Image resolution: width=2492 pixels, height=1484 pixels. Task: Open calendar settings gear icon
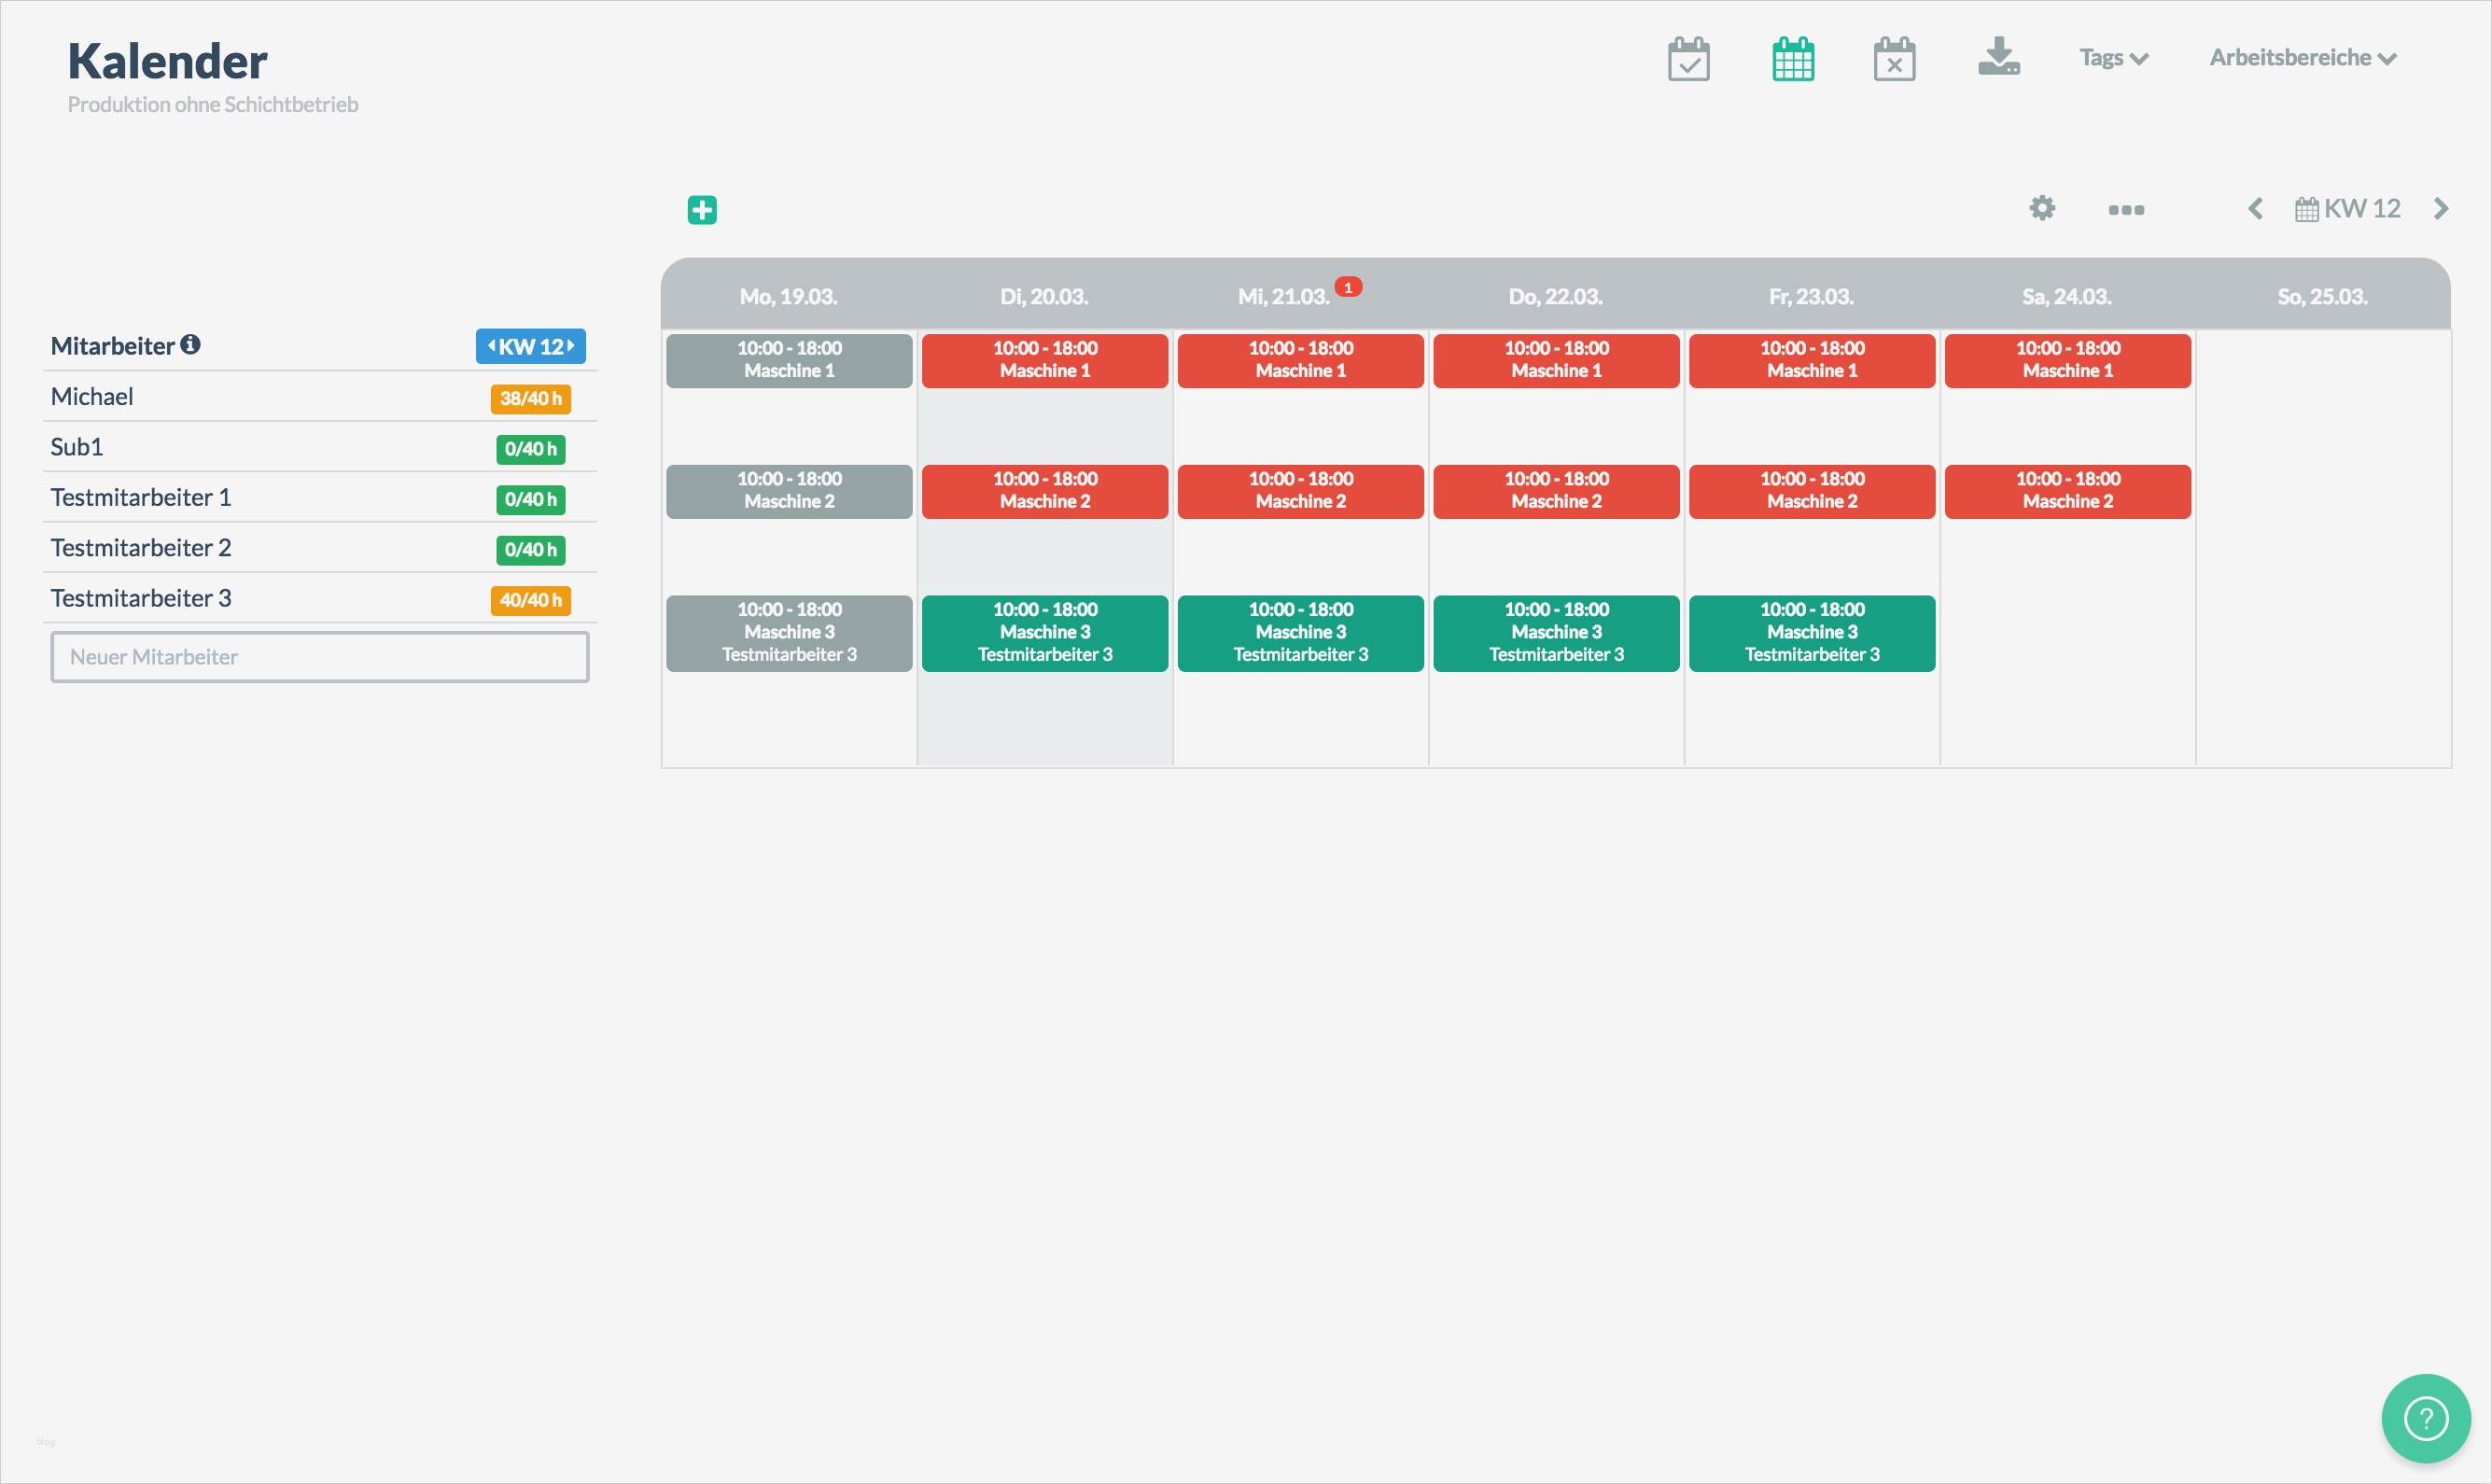[x=2042, y=208]
